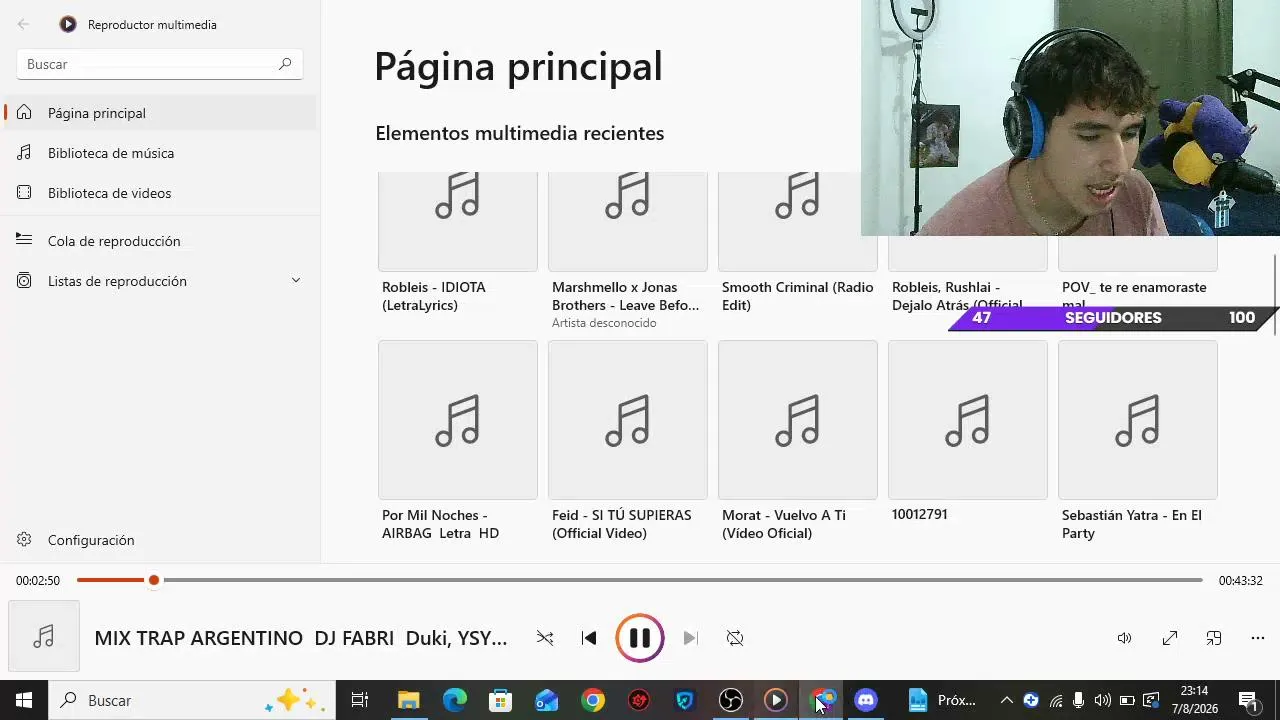Click the Morat - Vuelvo A Ti title

coord(784,524)
